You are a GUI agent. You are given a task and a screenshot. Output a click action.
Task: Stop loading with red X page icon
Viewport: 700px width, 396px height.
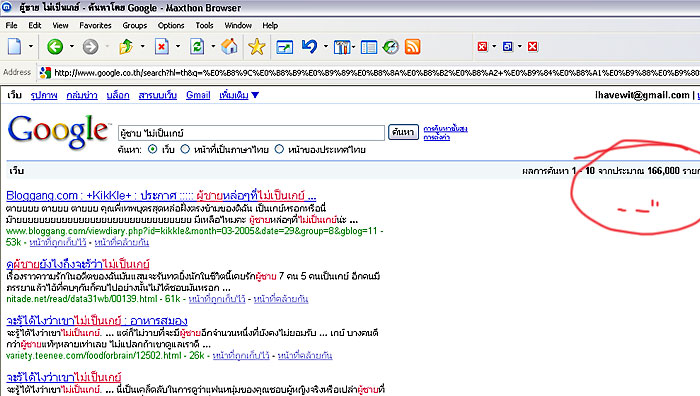coord(162,46)
